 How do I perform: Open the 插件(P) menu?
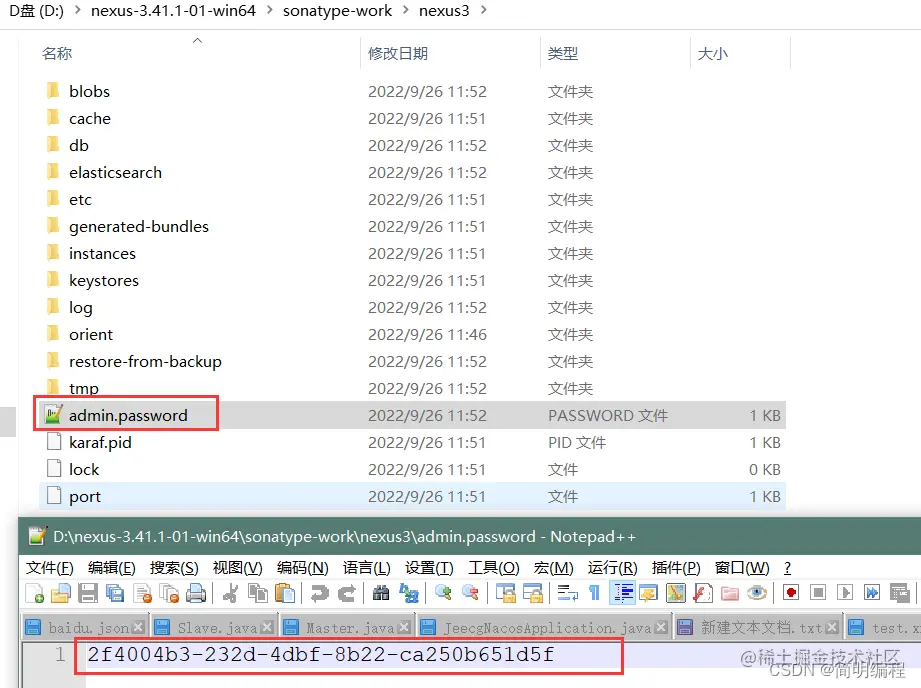675,568
